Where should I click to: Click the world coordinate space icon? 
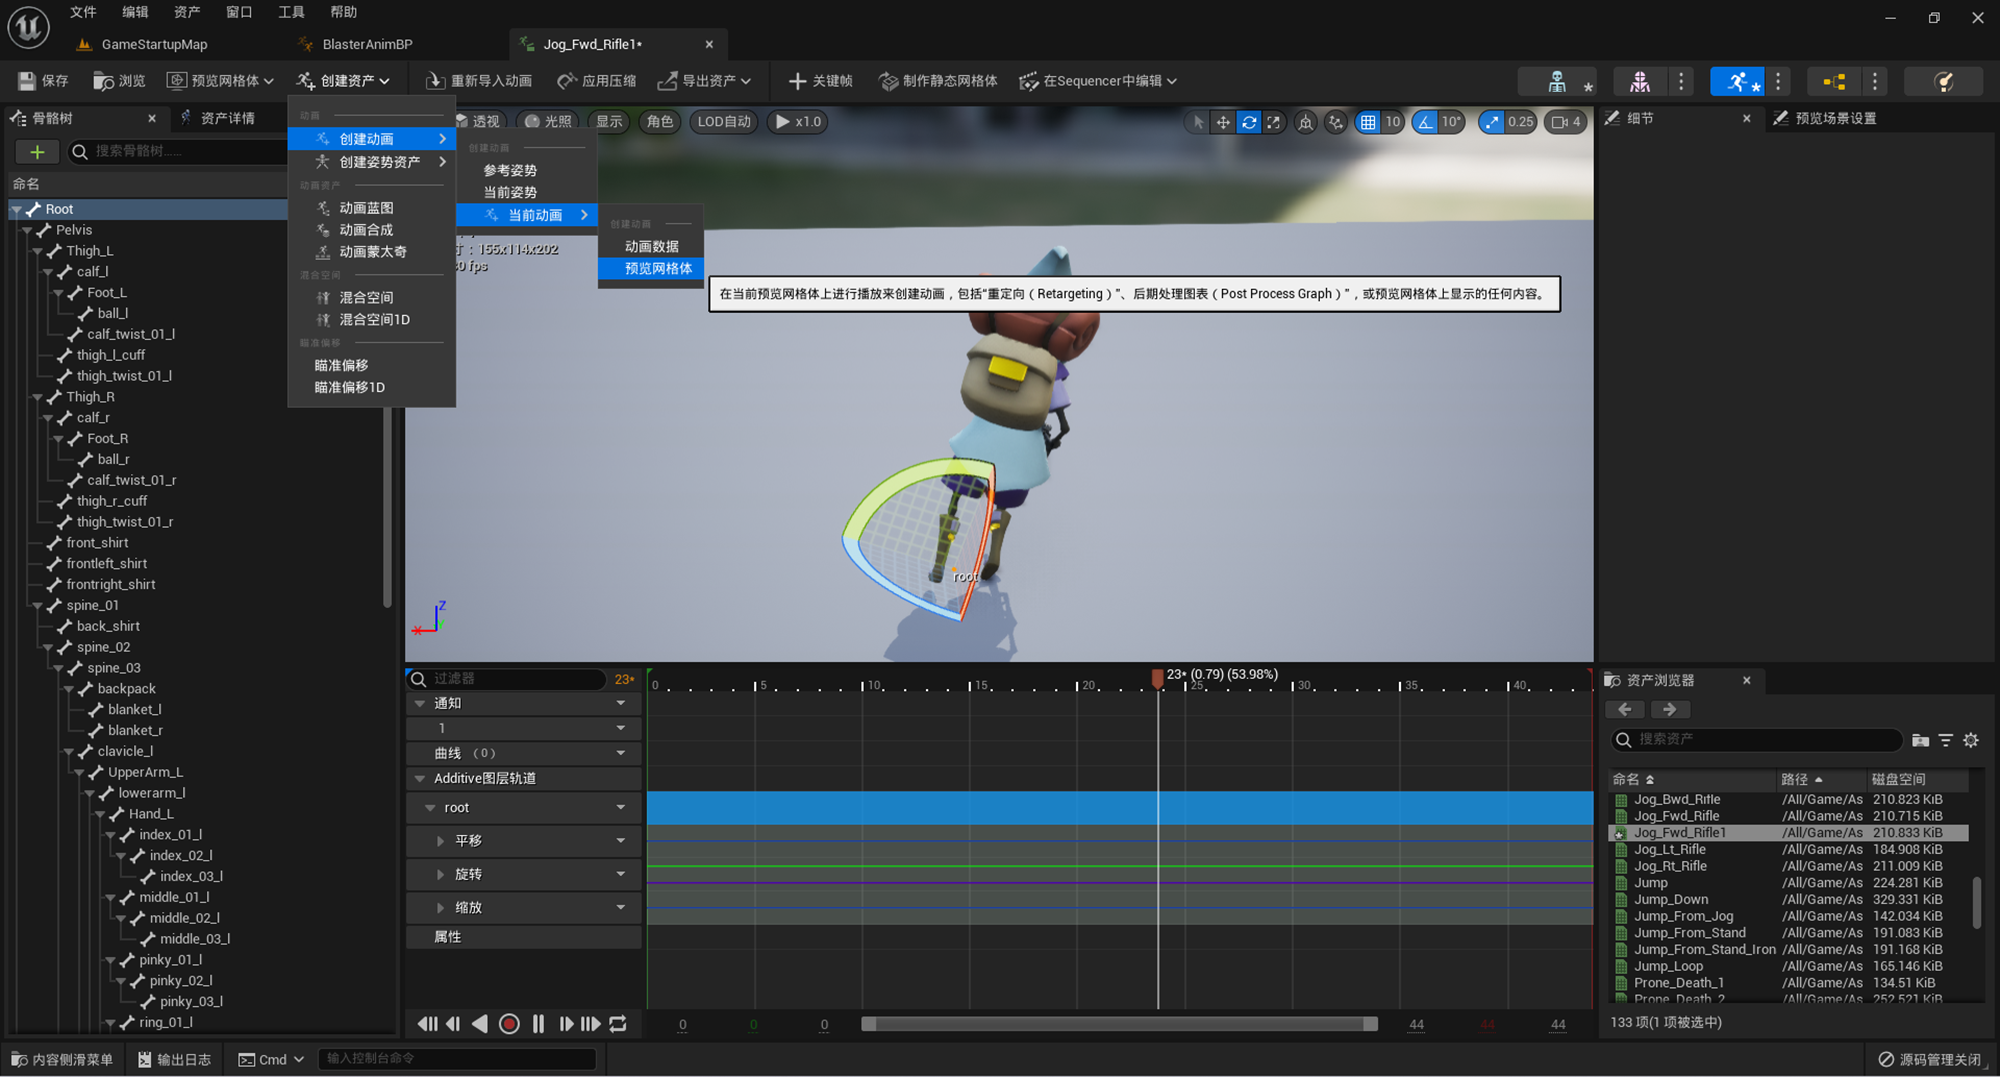pos(1305,122)
